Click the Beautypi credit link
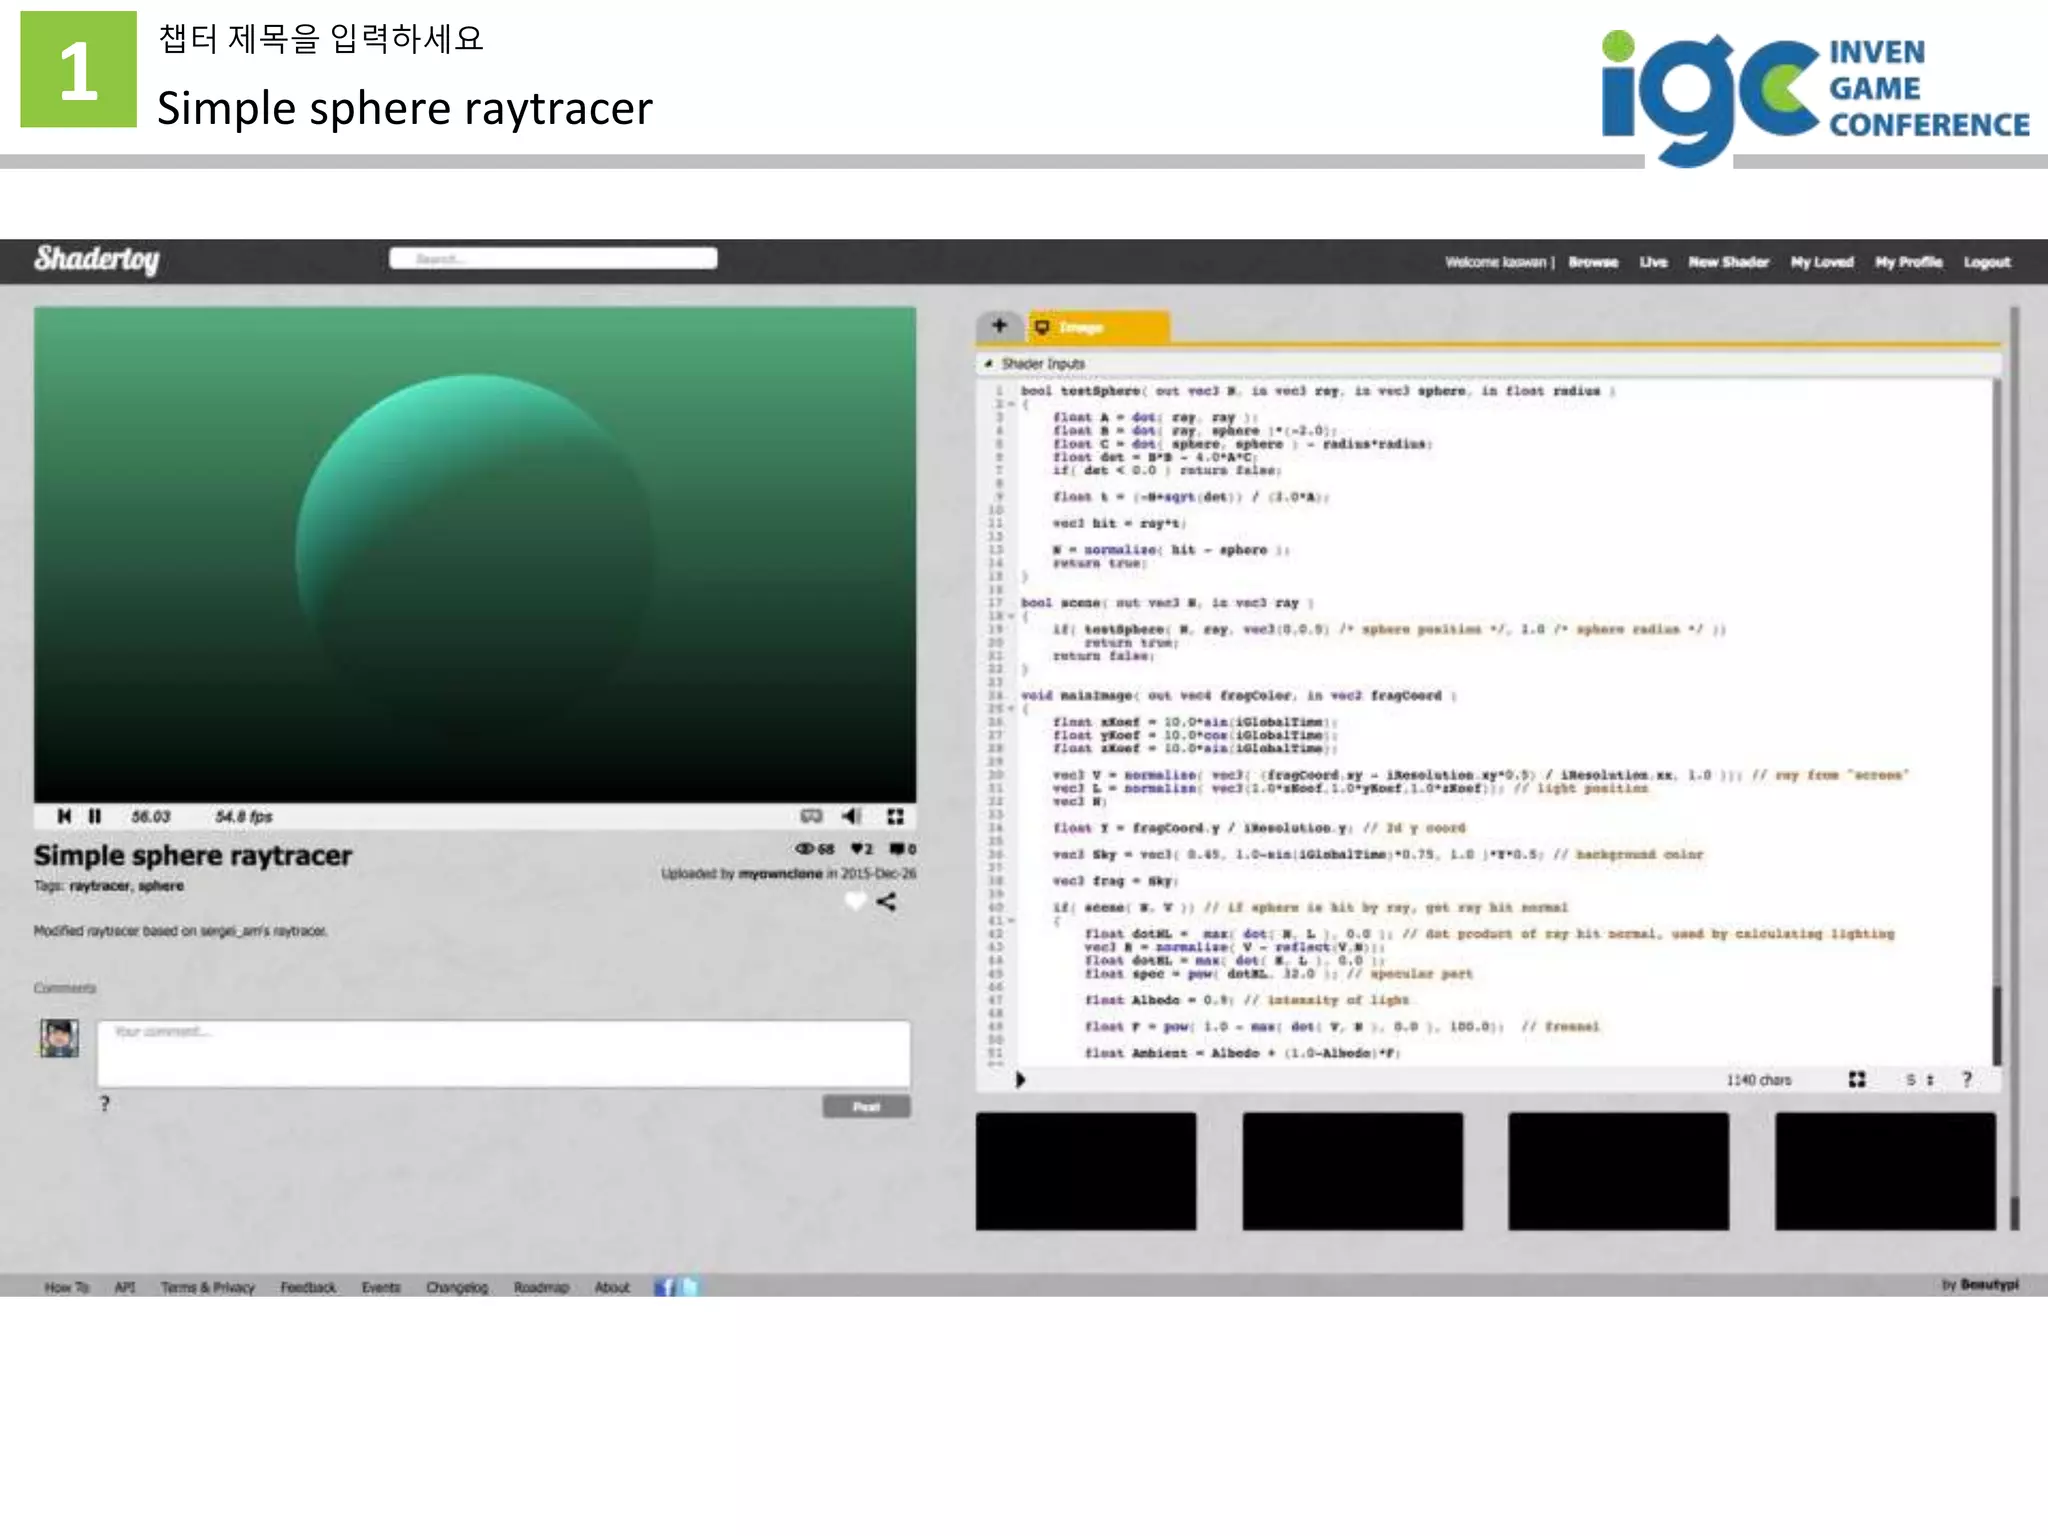2048x1536 pixels. [1990, 1284]
